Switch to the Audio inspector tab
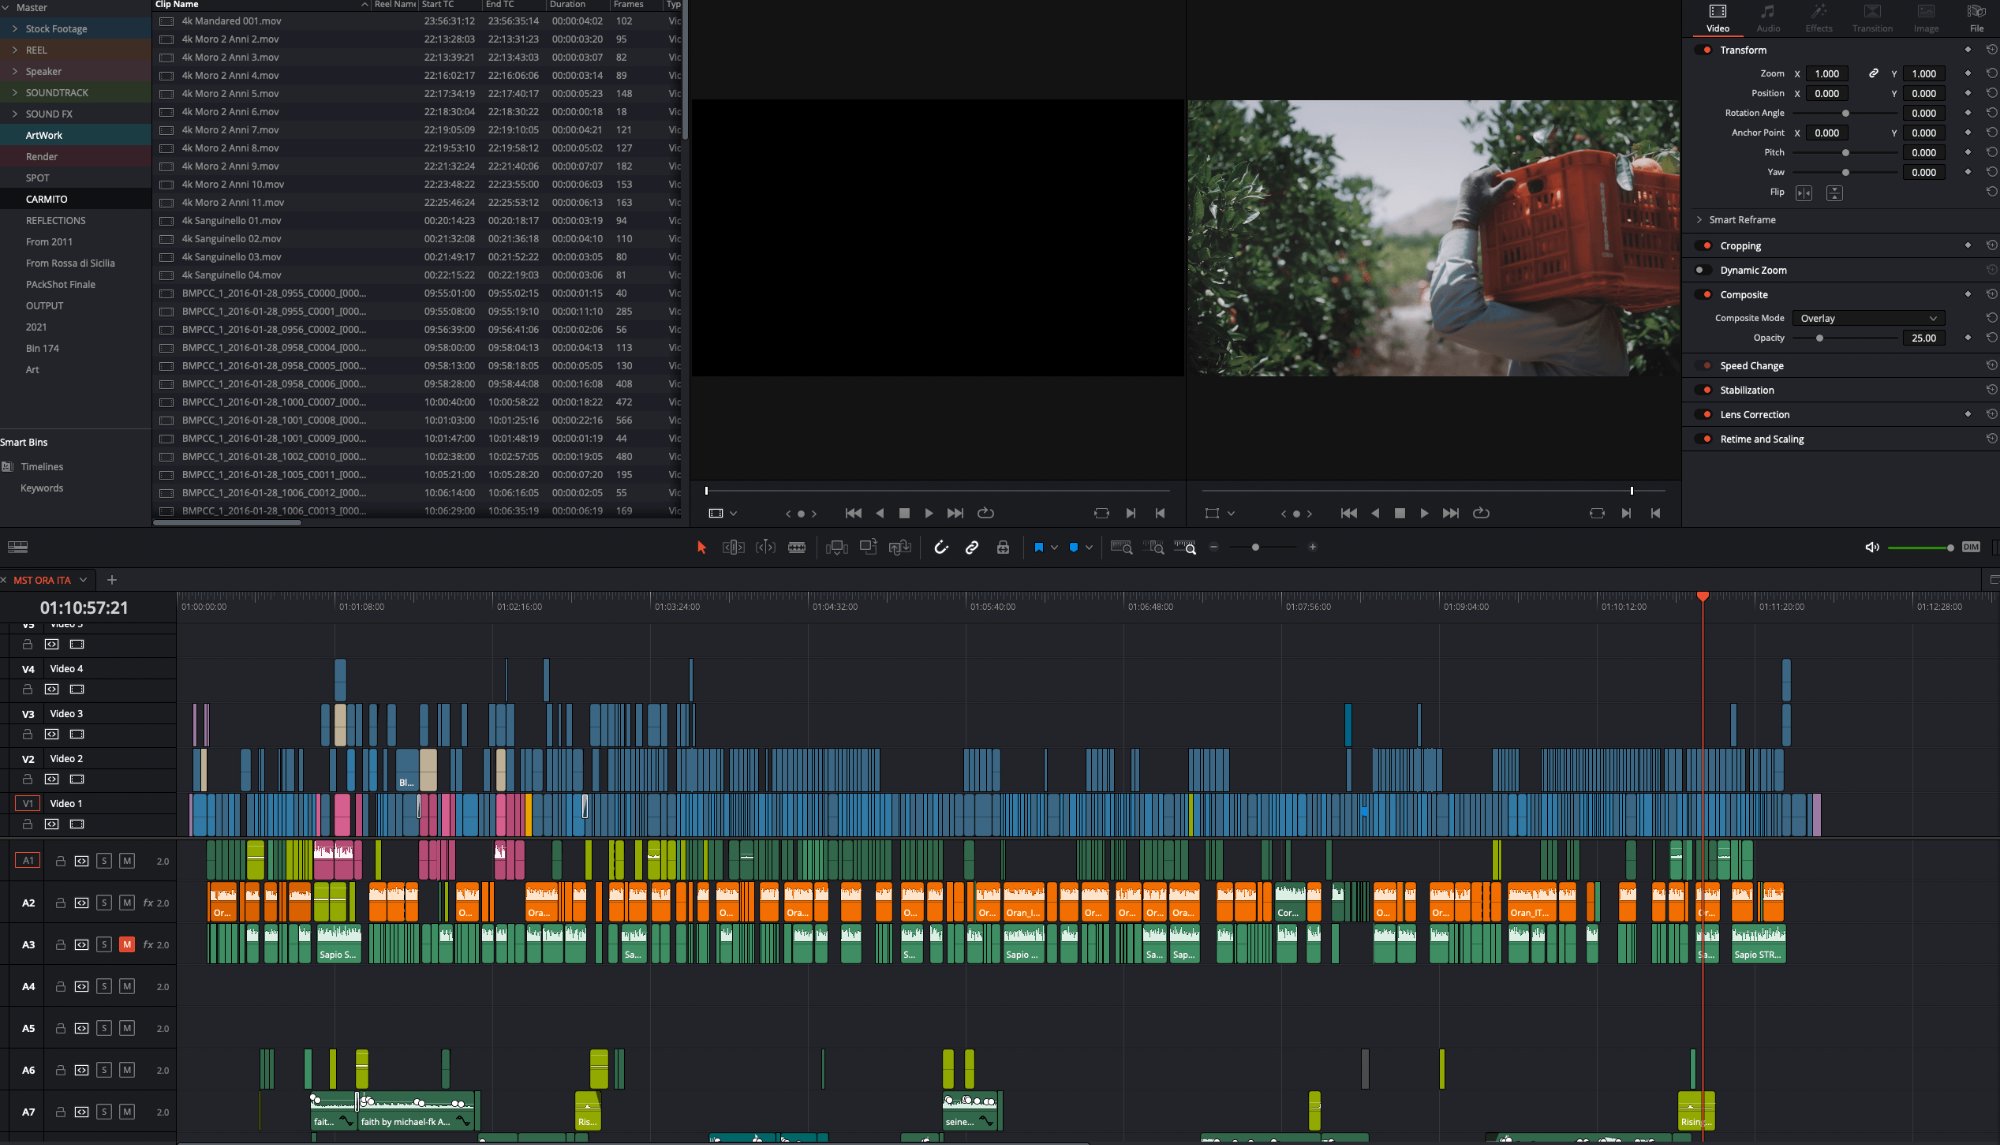This screenshot has height=1145, width=2000. point(1768,18)
